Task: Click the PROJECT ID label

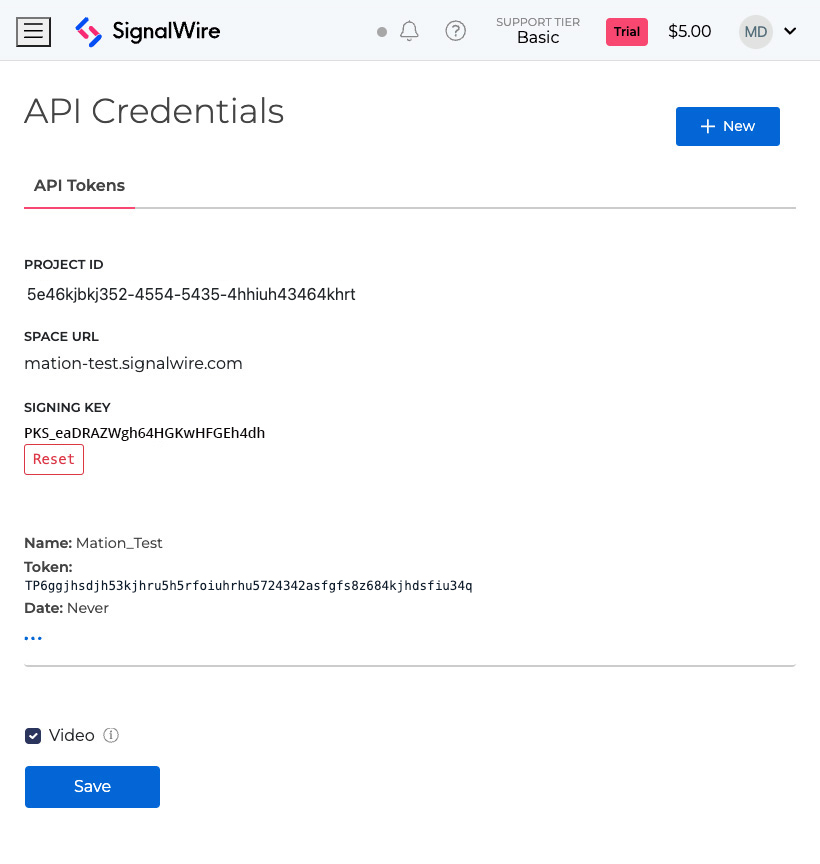Action: [64, 264]
